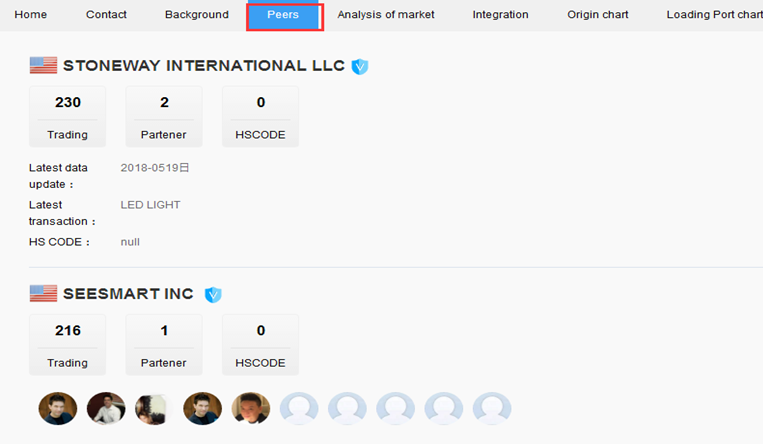Open Stoneway International LLC company link
763x445 pixels.
pos(204,66)
